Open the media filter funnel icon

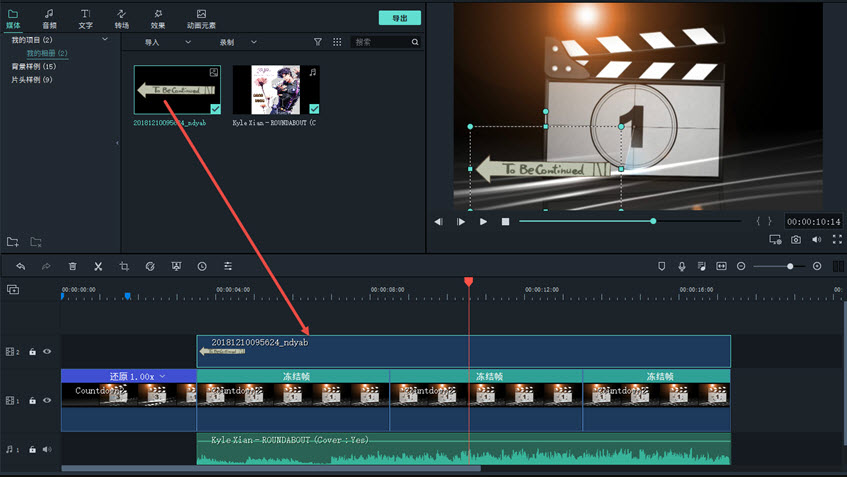click(318, 42)
